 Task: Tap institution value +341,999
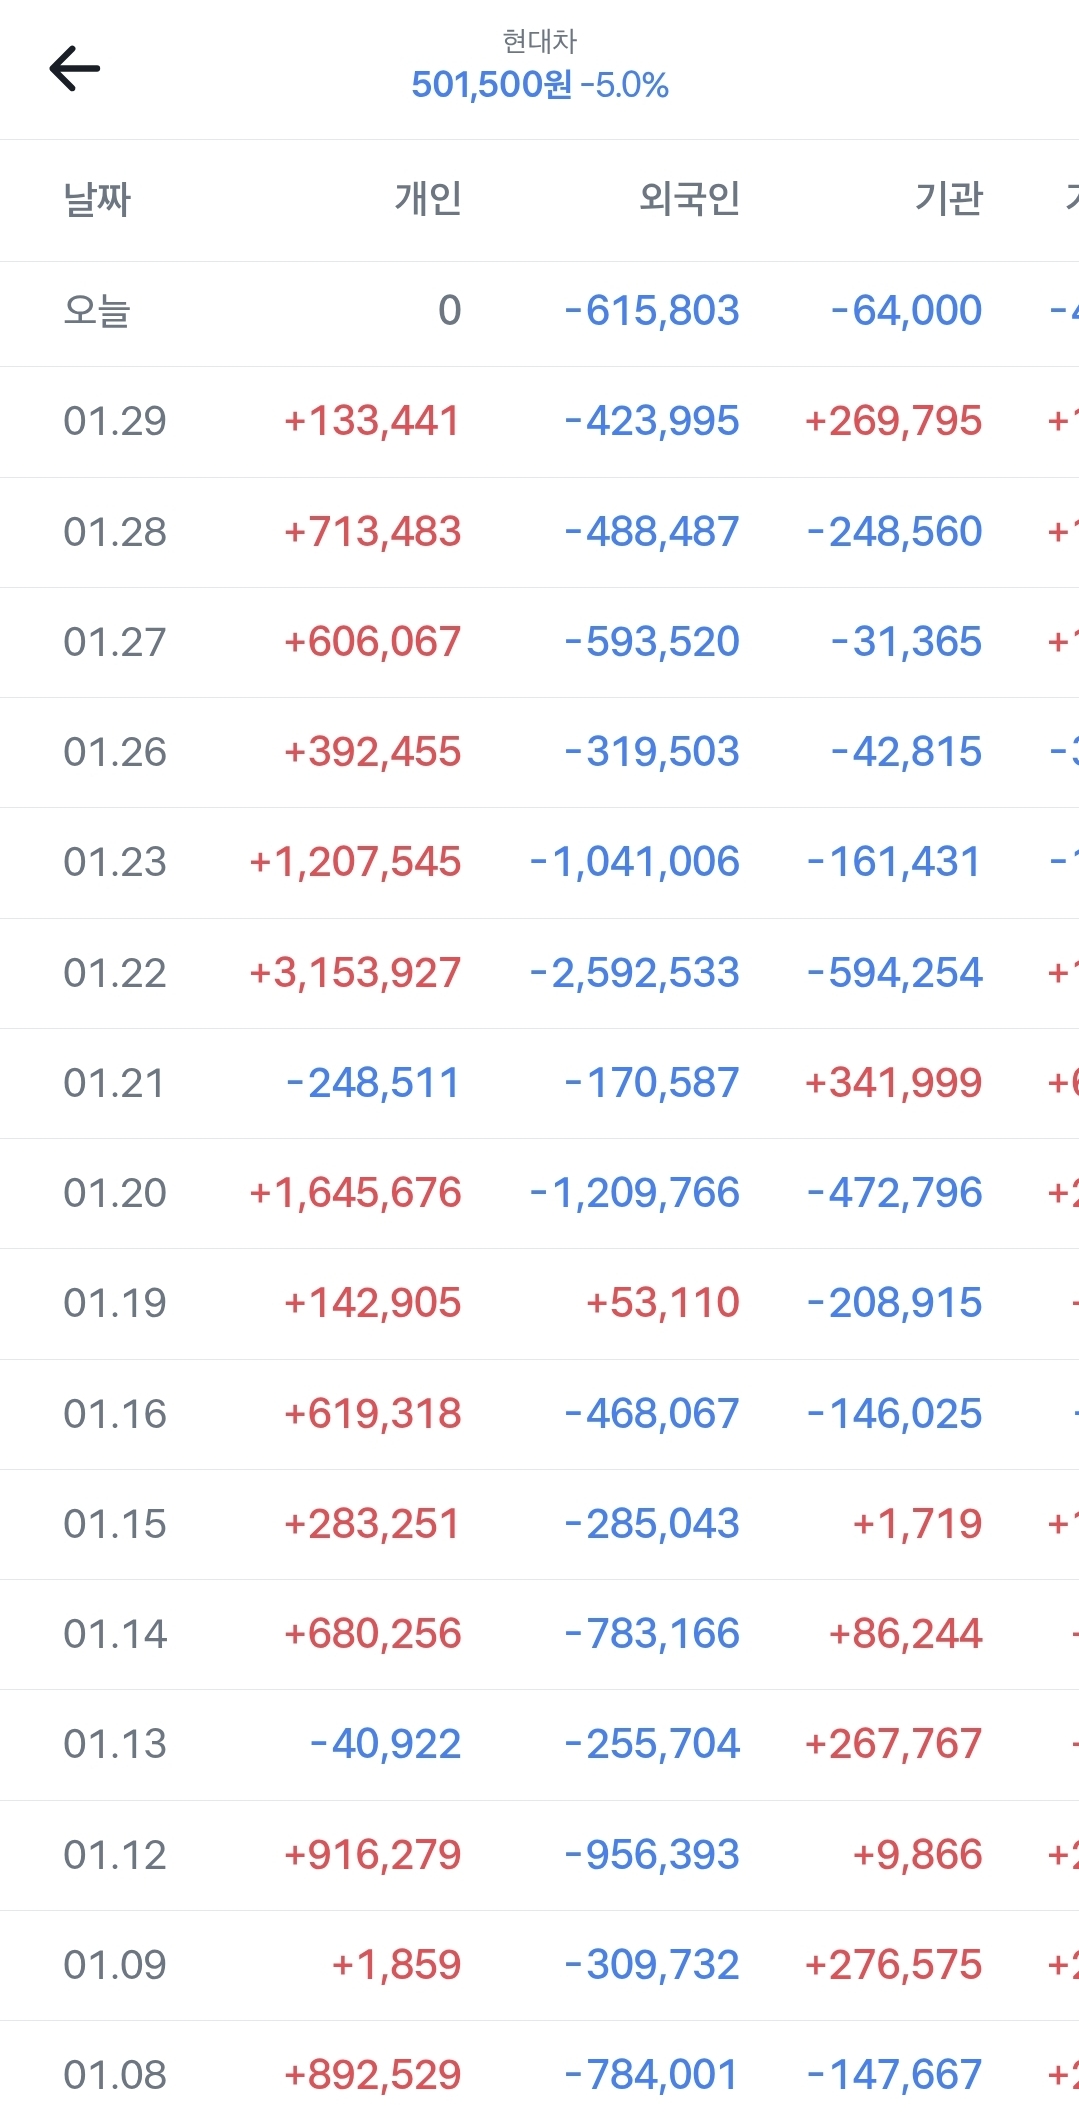coord(894,1083)
